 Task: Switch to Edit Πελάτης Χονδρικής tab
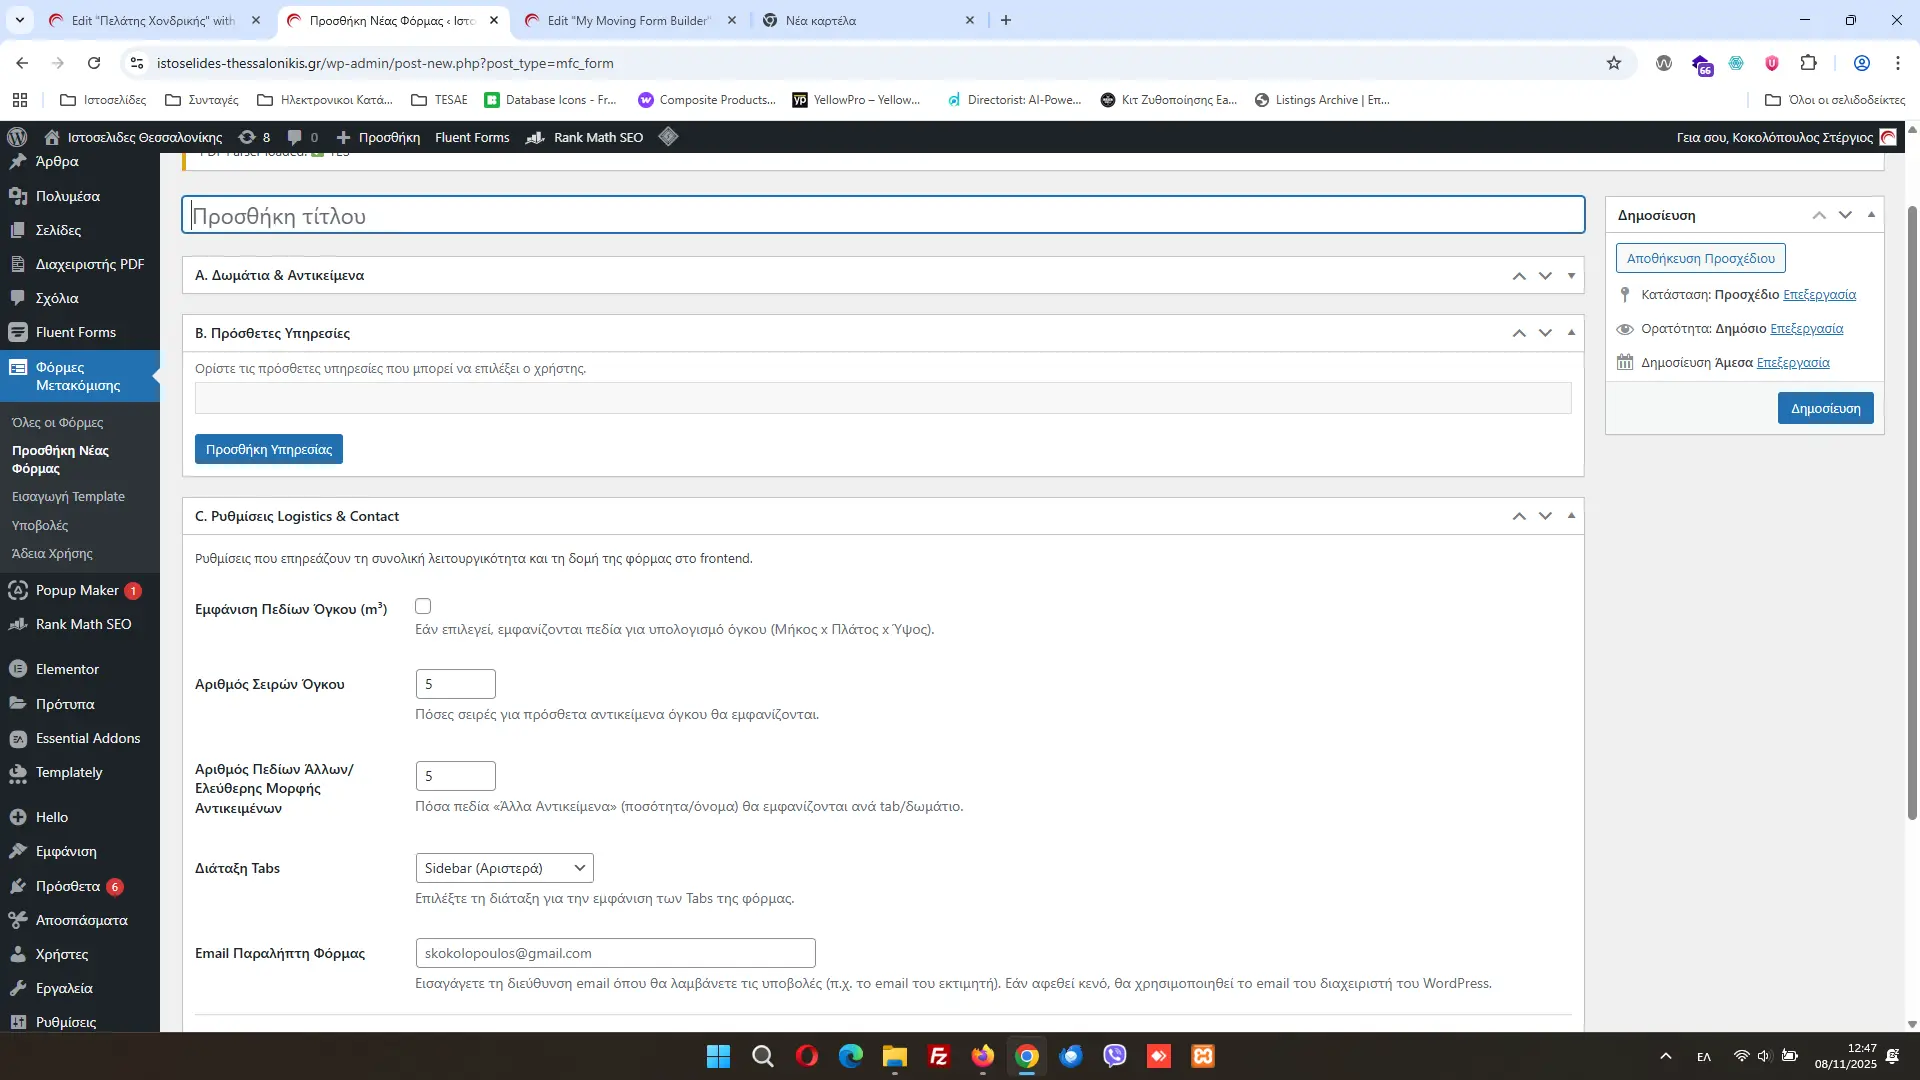[155, 20]
